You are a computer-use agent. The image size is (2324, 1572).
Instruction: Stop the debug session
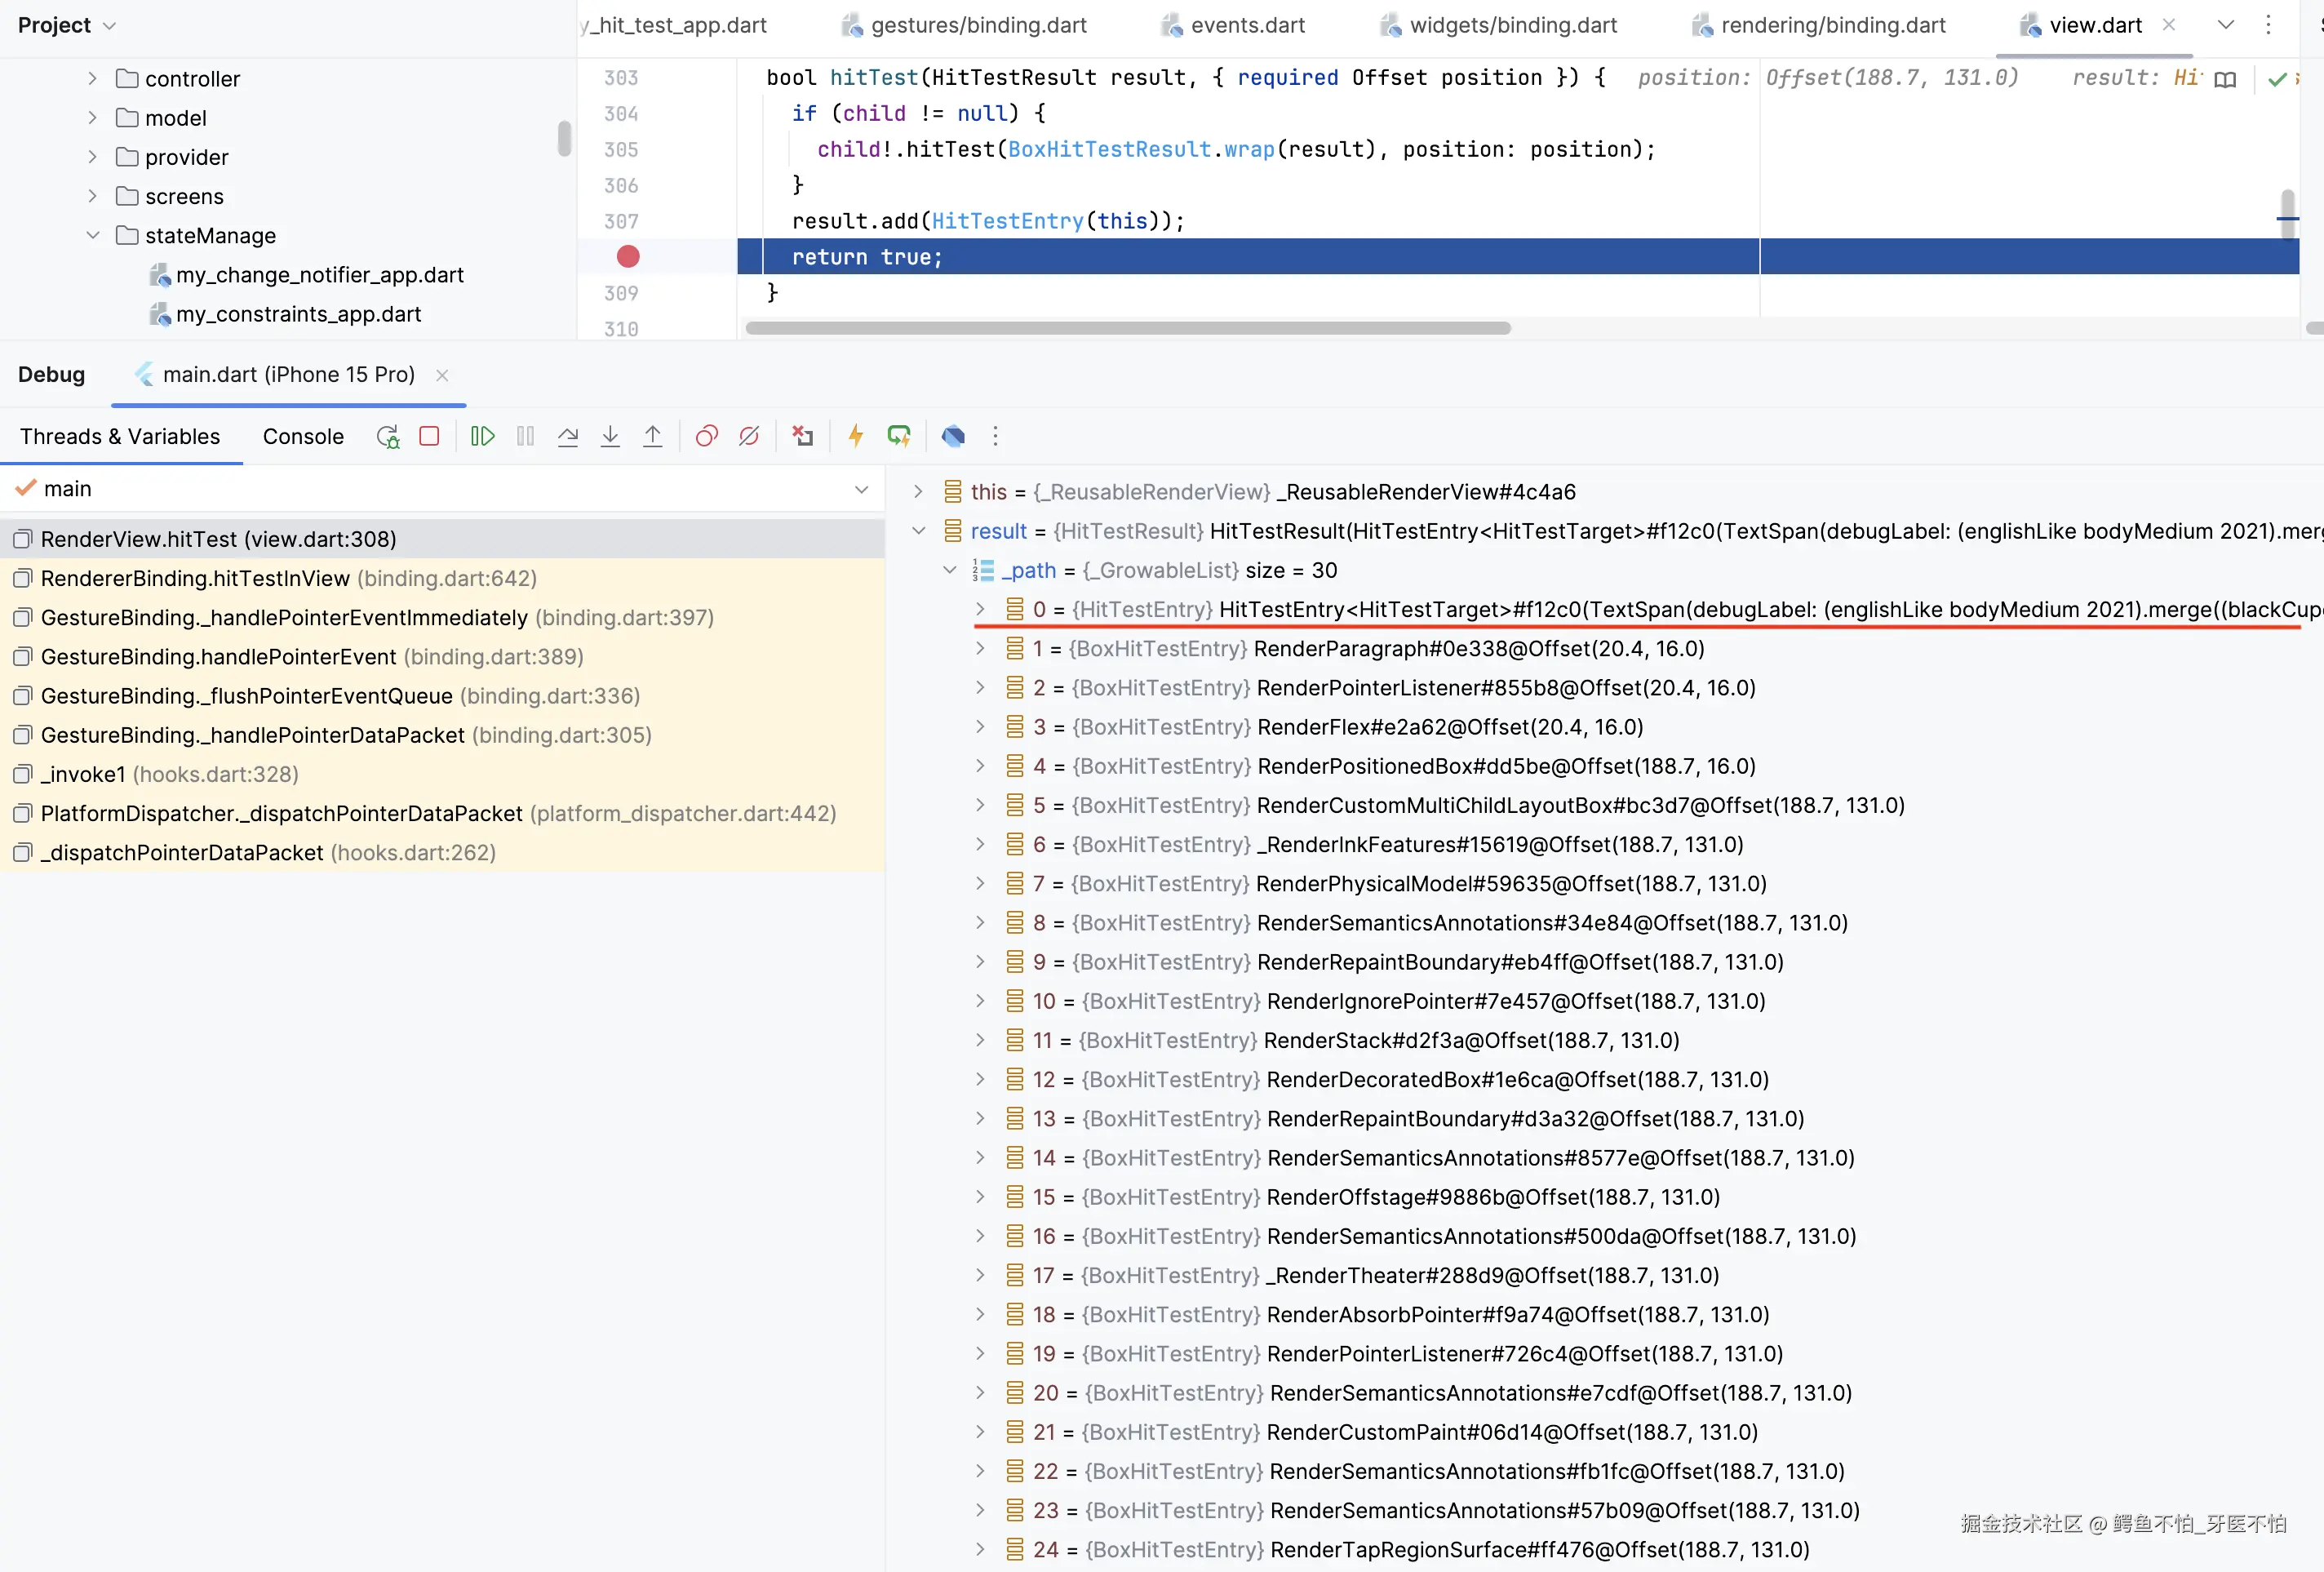click(x=429, y=437)
